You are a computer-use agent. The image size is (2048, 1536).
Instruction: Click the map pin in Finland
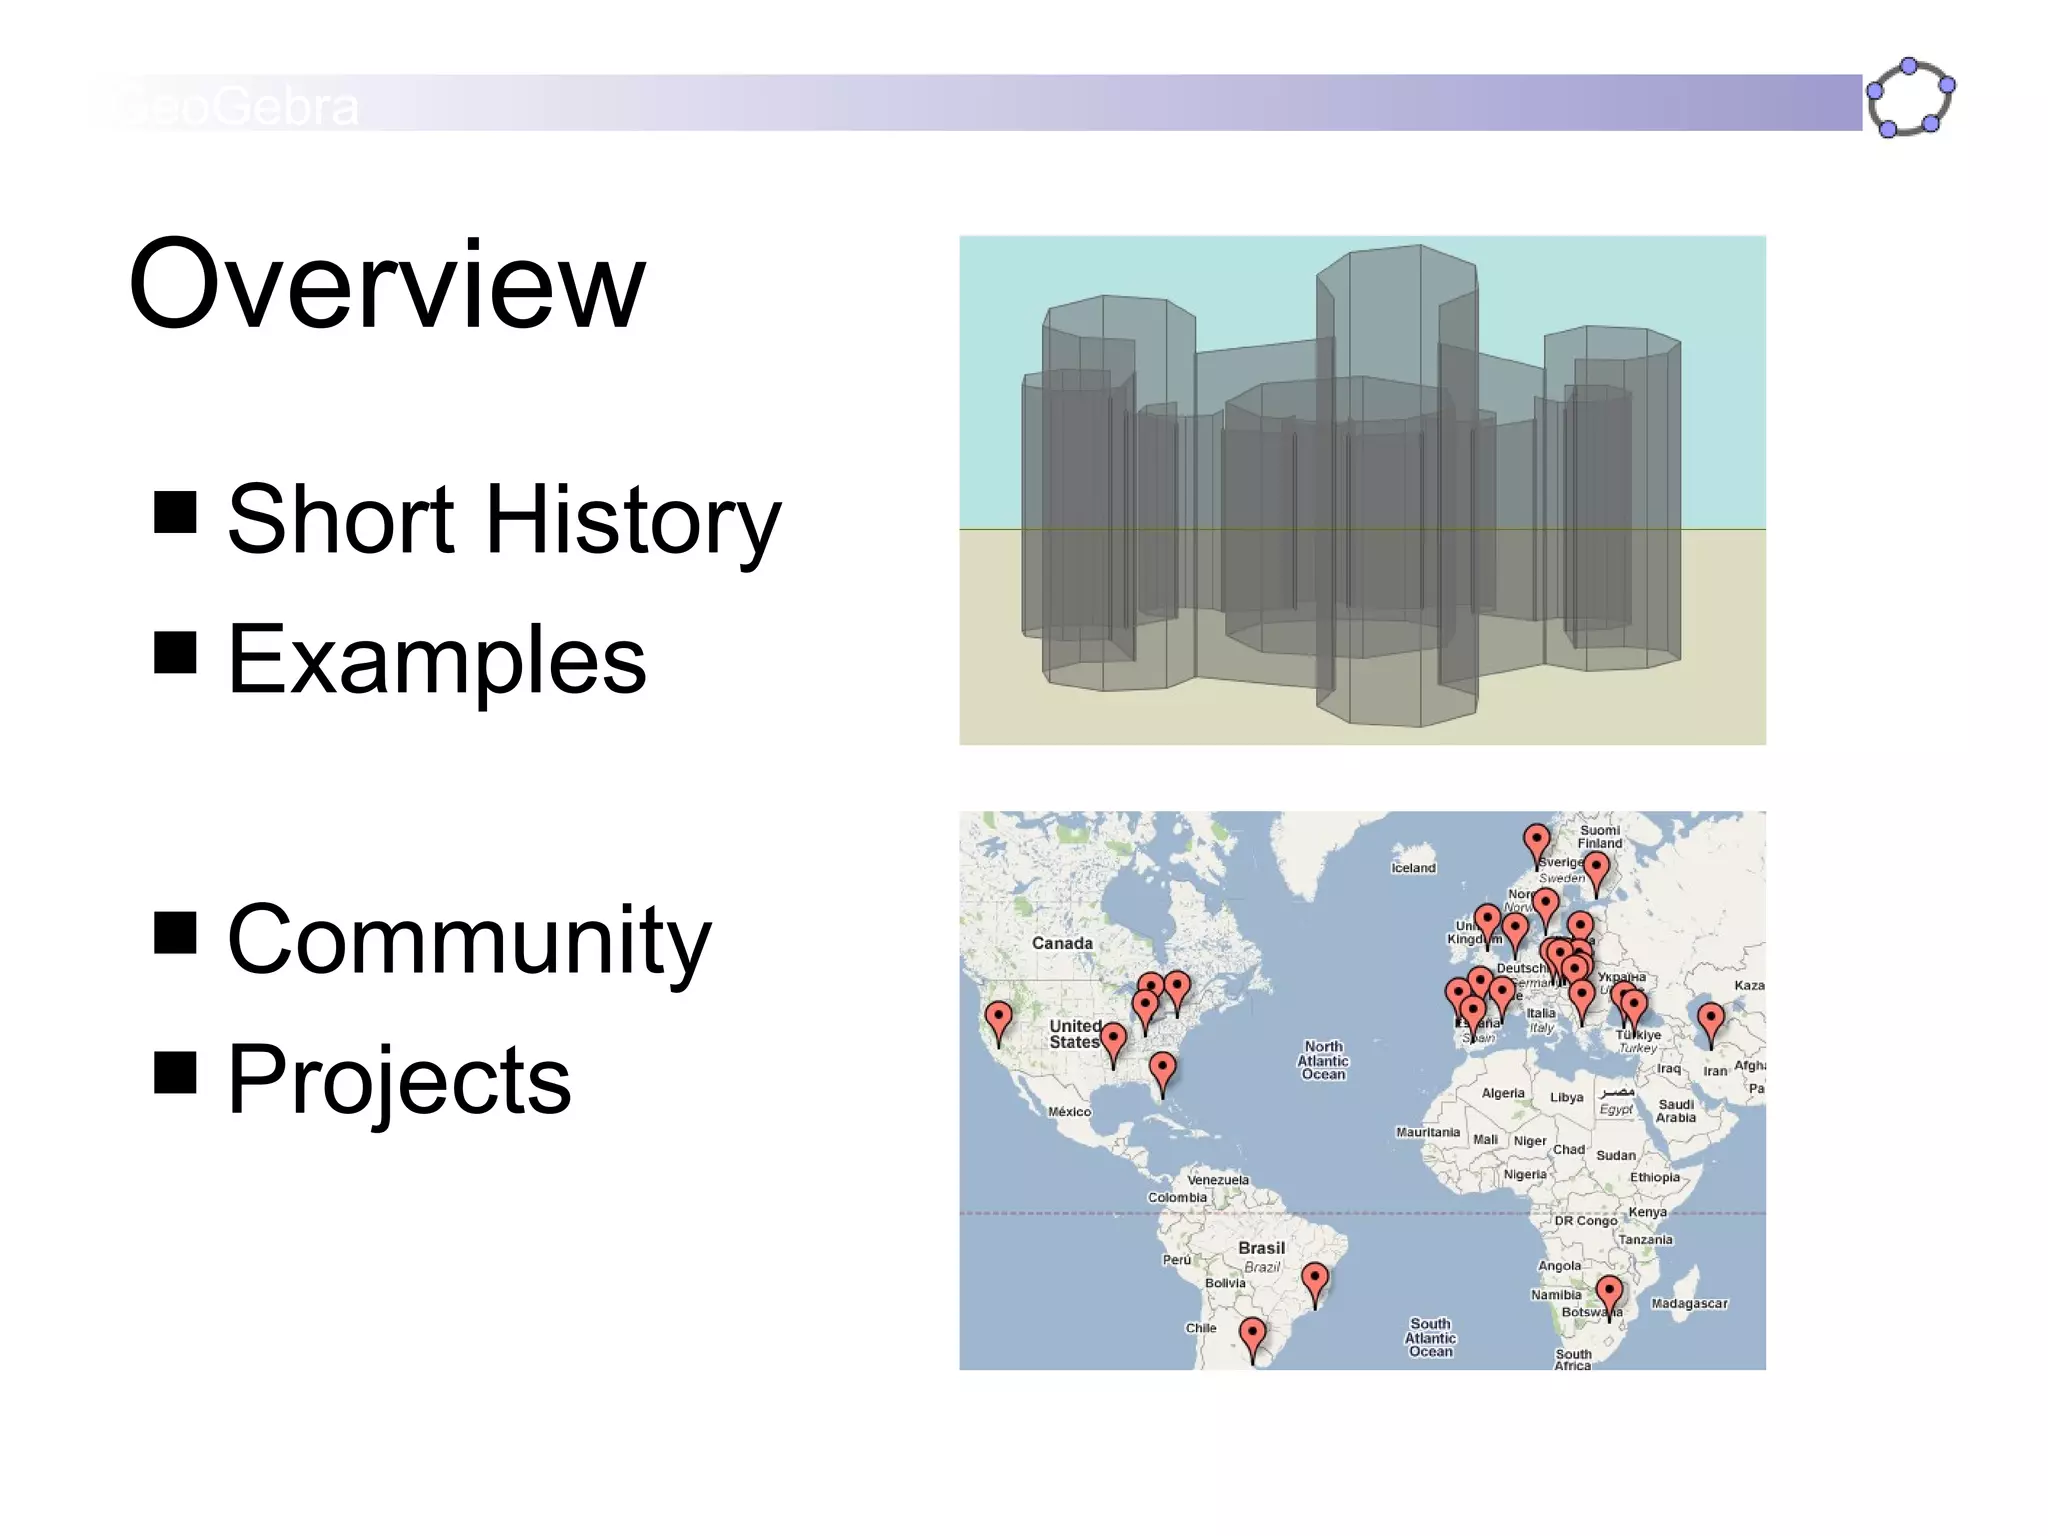coord(1596,868)
